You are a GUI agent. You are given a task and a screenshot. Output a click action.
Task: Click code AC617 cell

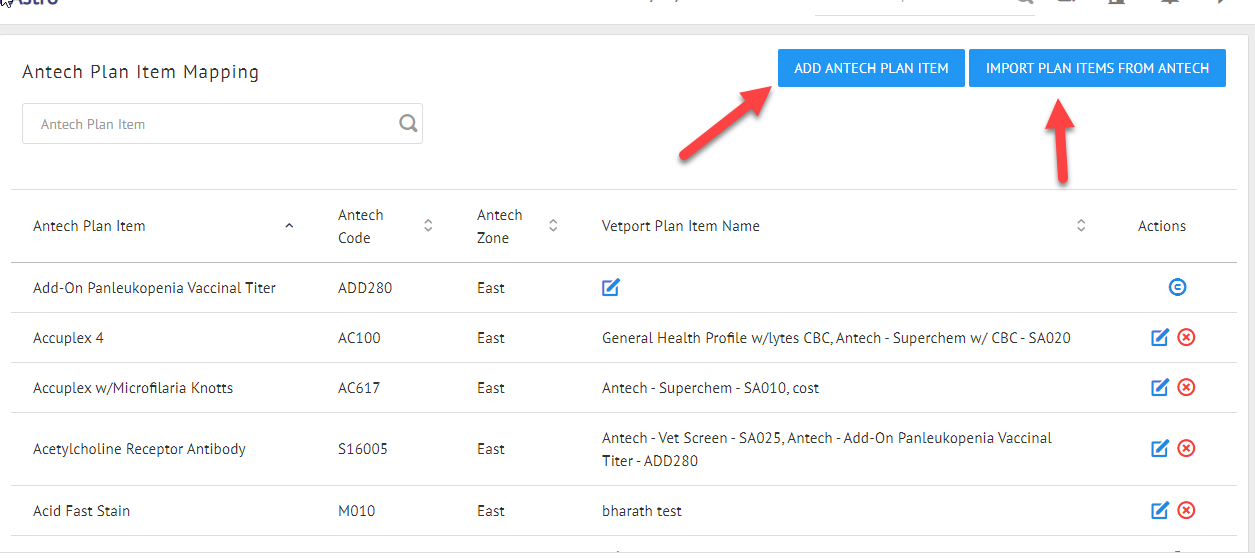(359, 388)
